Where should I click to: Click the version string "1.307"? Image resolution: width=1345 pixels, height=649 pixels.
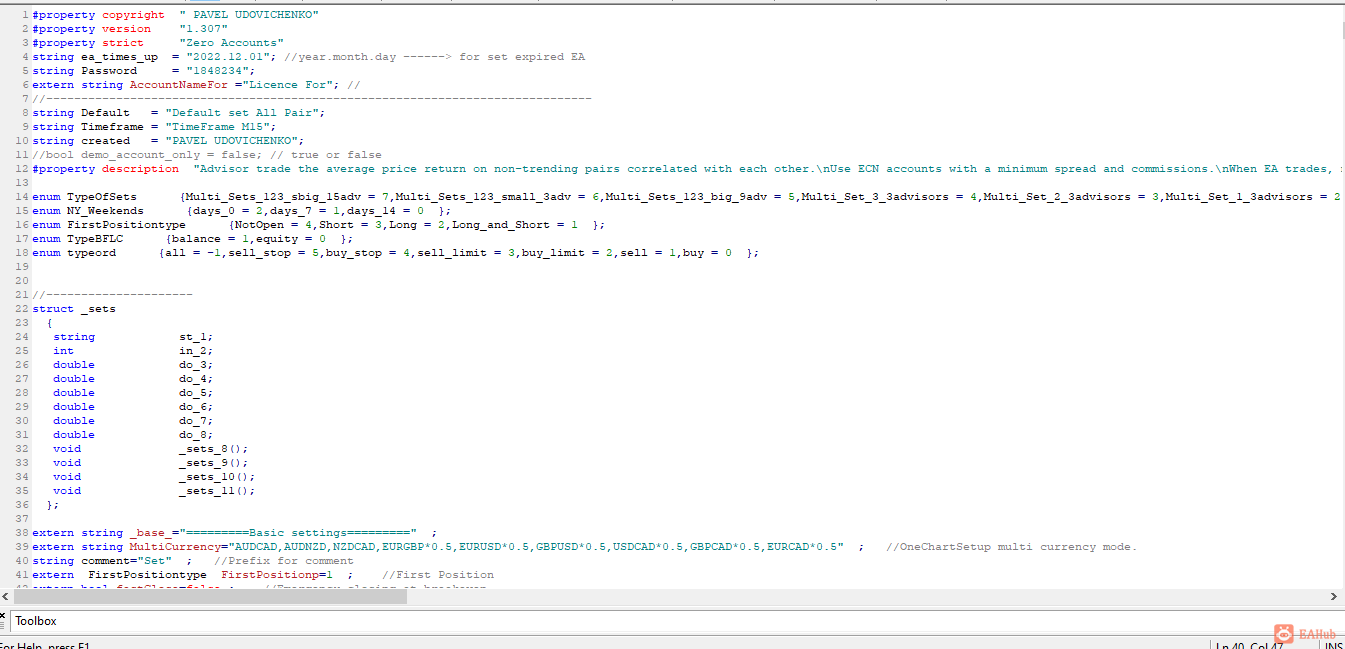pos(204,29)
